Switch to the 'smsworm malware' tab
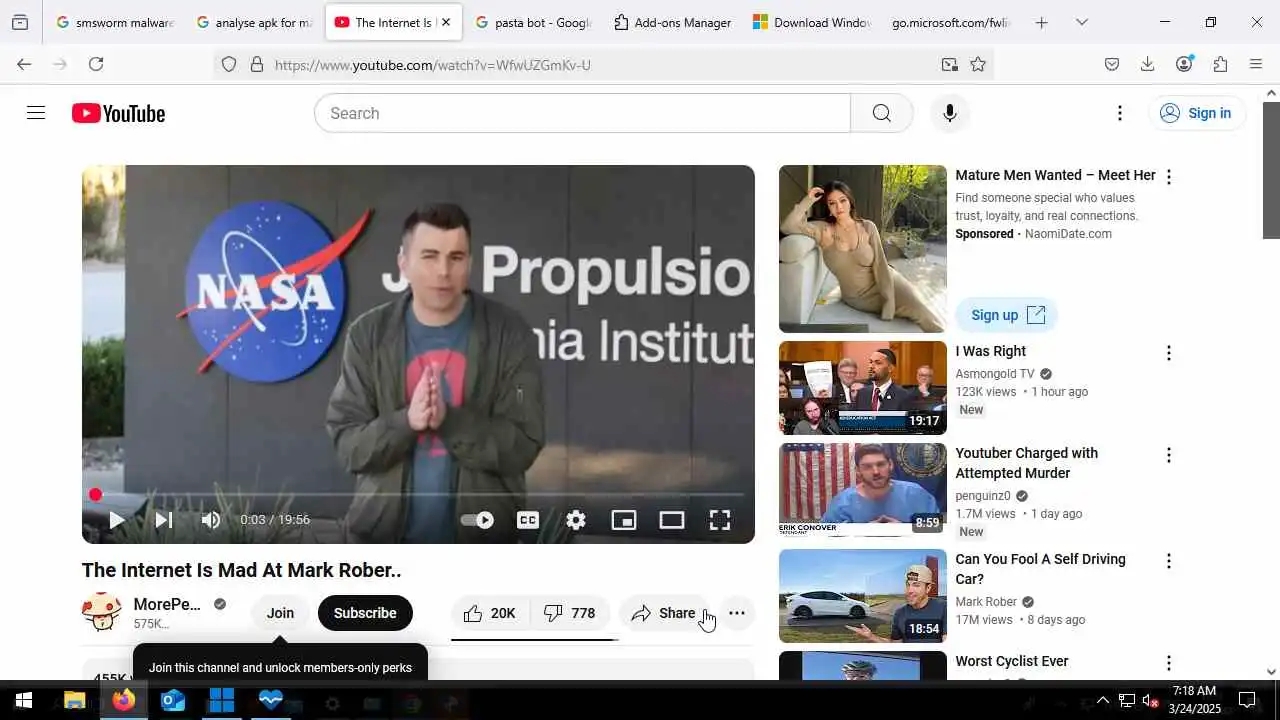Viewport: 1280px width, 720px height. coord(115,22)
